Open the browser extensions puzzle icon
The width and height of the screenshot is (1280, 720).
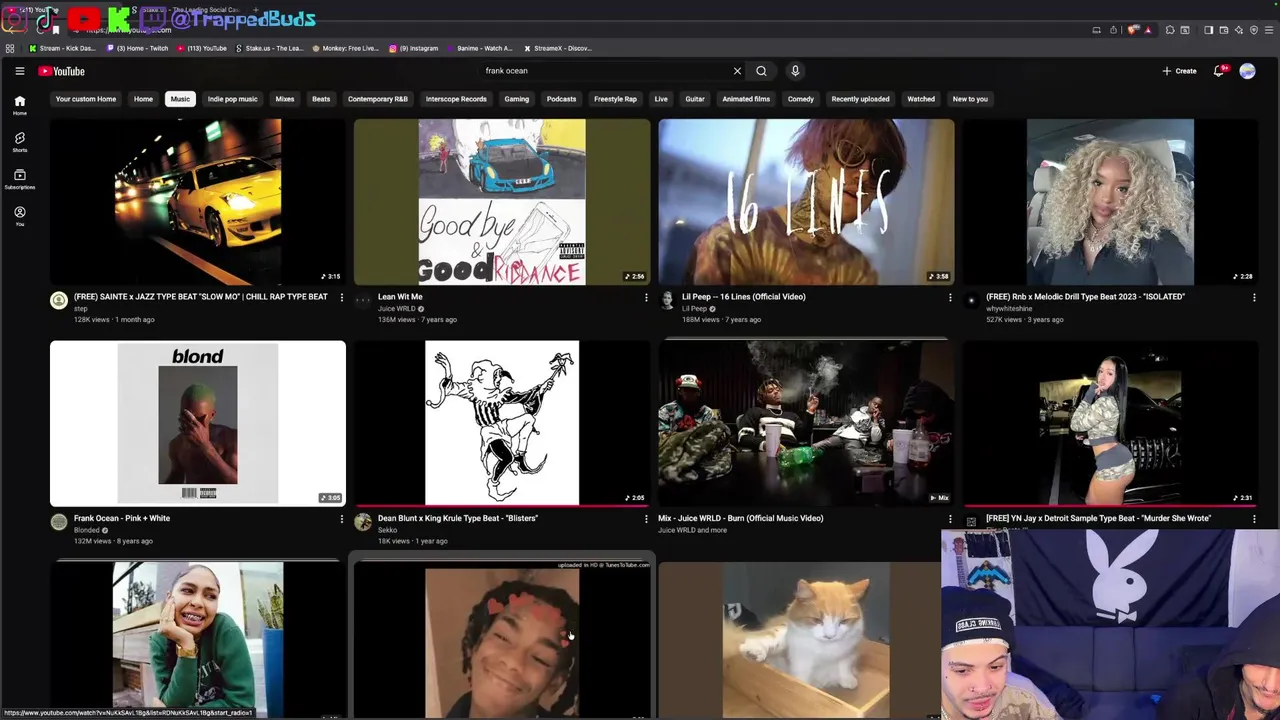pos(1170,30)
